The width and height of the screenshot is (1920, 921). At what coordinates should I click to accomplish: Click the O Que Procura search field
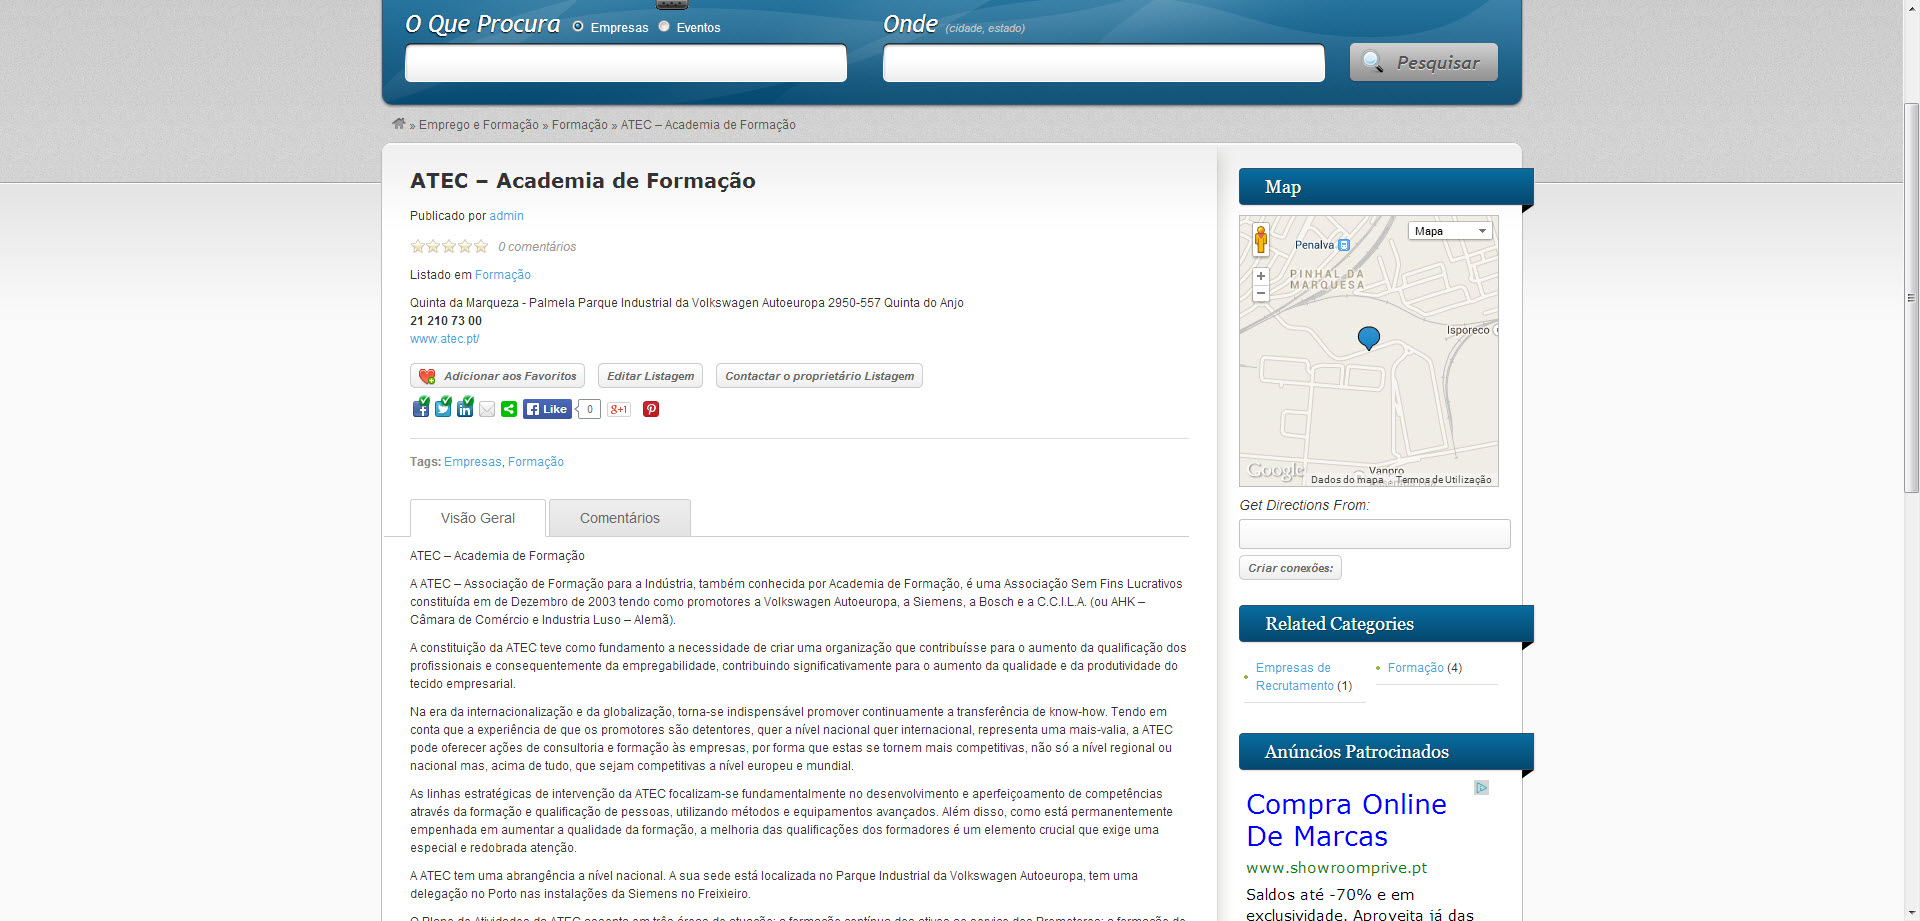[x=626, y=63]
